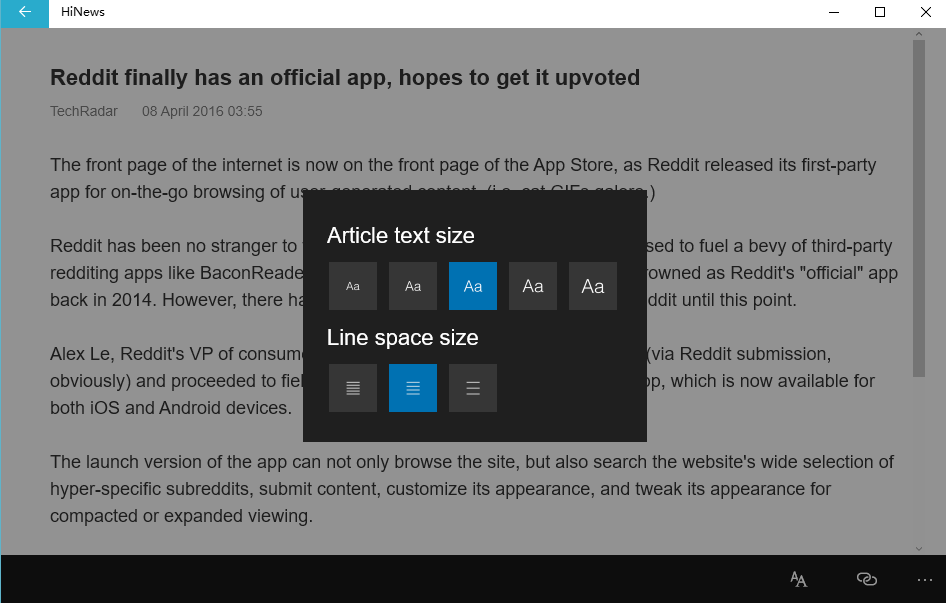Image resolution: width=946 pixels, height=603 pixels.
Task: Choose the tightest line spacing option
Action: coord(353,388)
